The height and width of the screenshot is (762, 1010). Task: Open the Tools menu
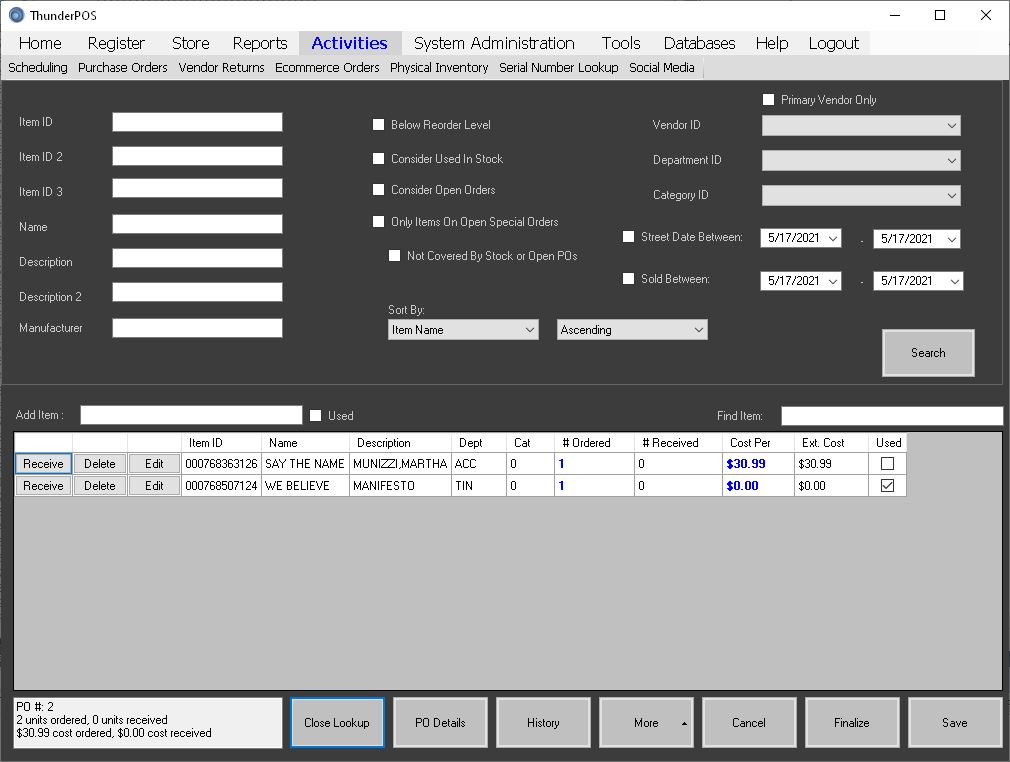[621, 43]
